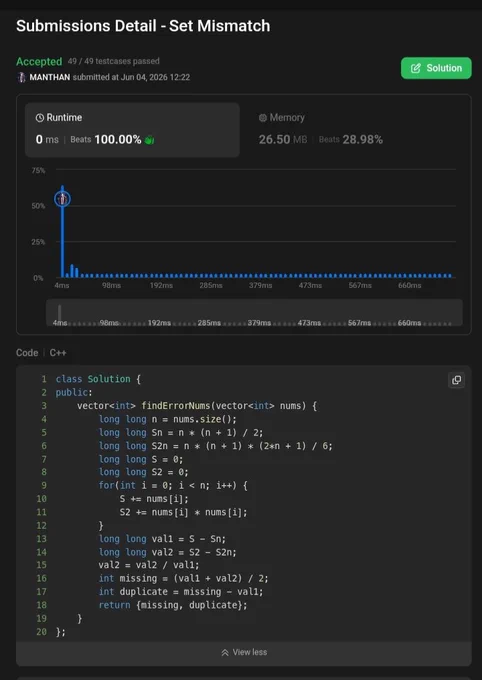This screenshot has width=482, height=680.
Task: Click the C++ language label
Action: [58, 353]
